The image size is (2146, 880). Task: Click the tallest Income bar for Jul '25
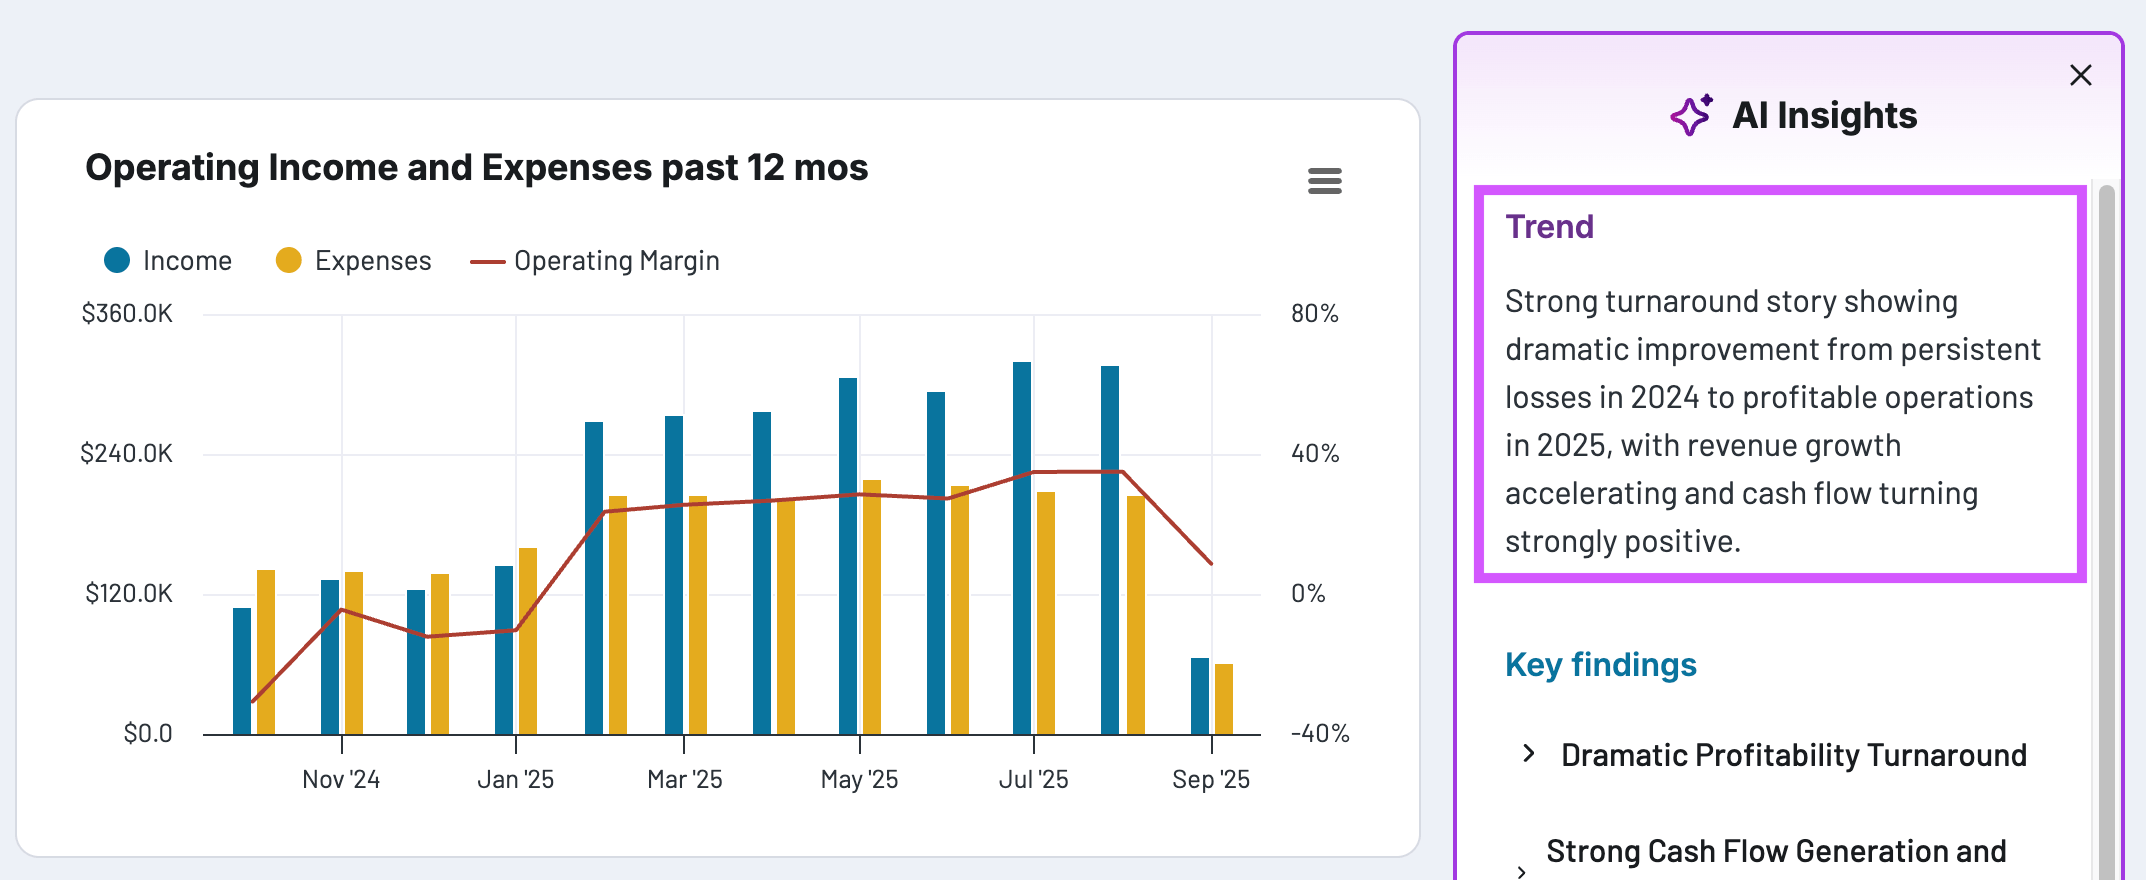[x=1021, y=550]
